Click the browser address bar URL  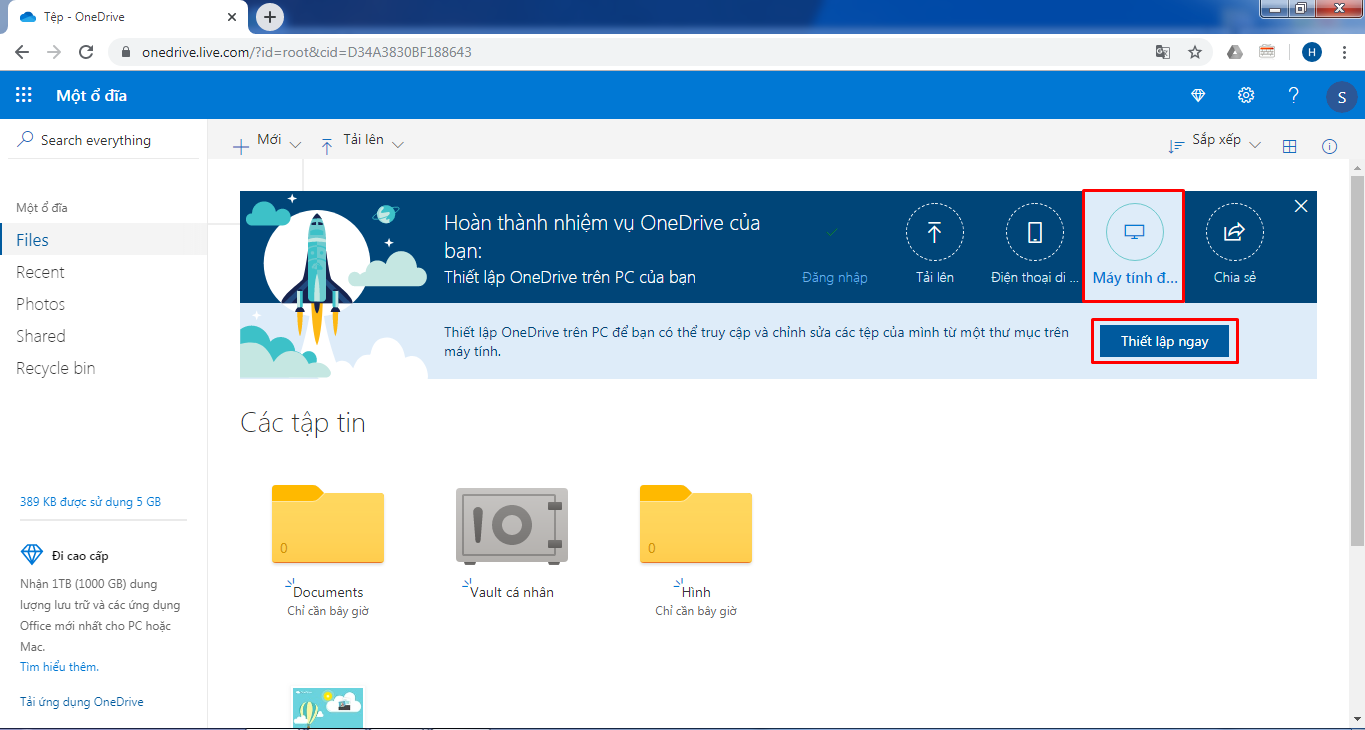307,52
